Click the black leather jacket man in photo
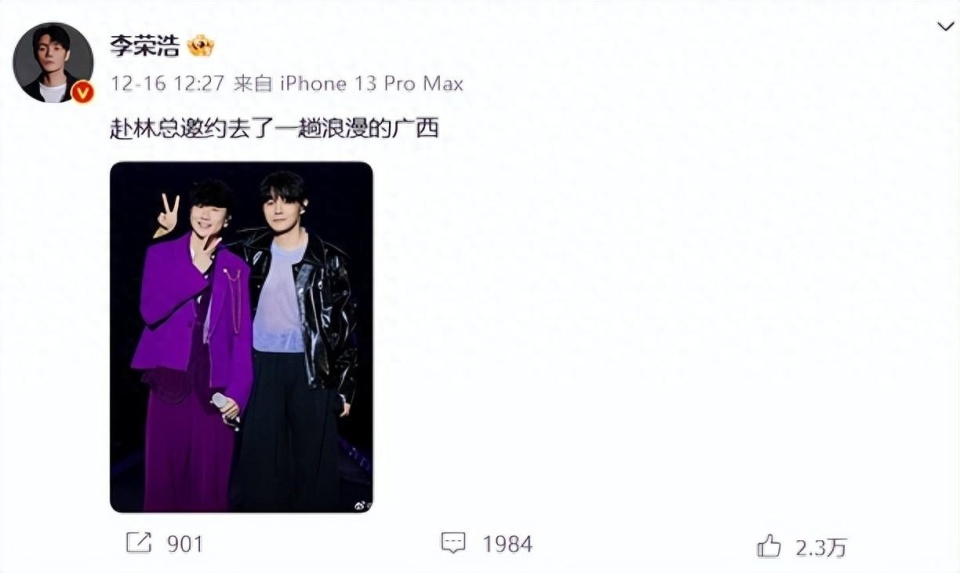The height and width of the screenshot is (573, 960). coord(297,341)
